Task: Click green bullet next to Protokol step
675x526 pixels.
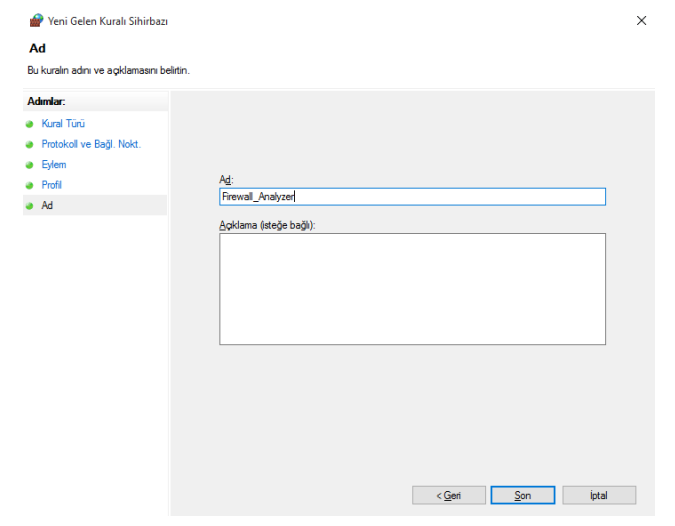Action: (x=29, y=145)
